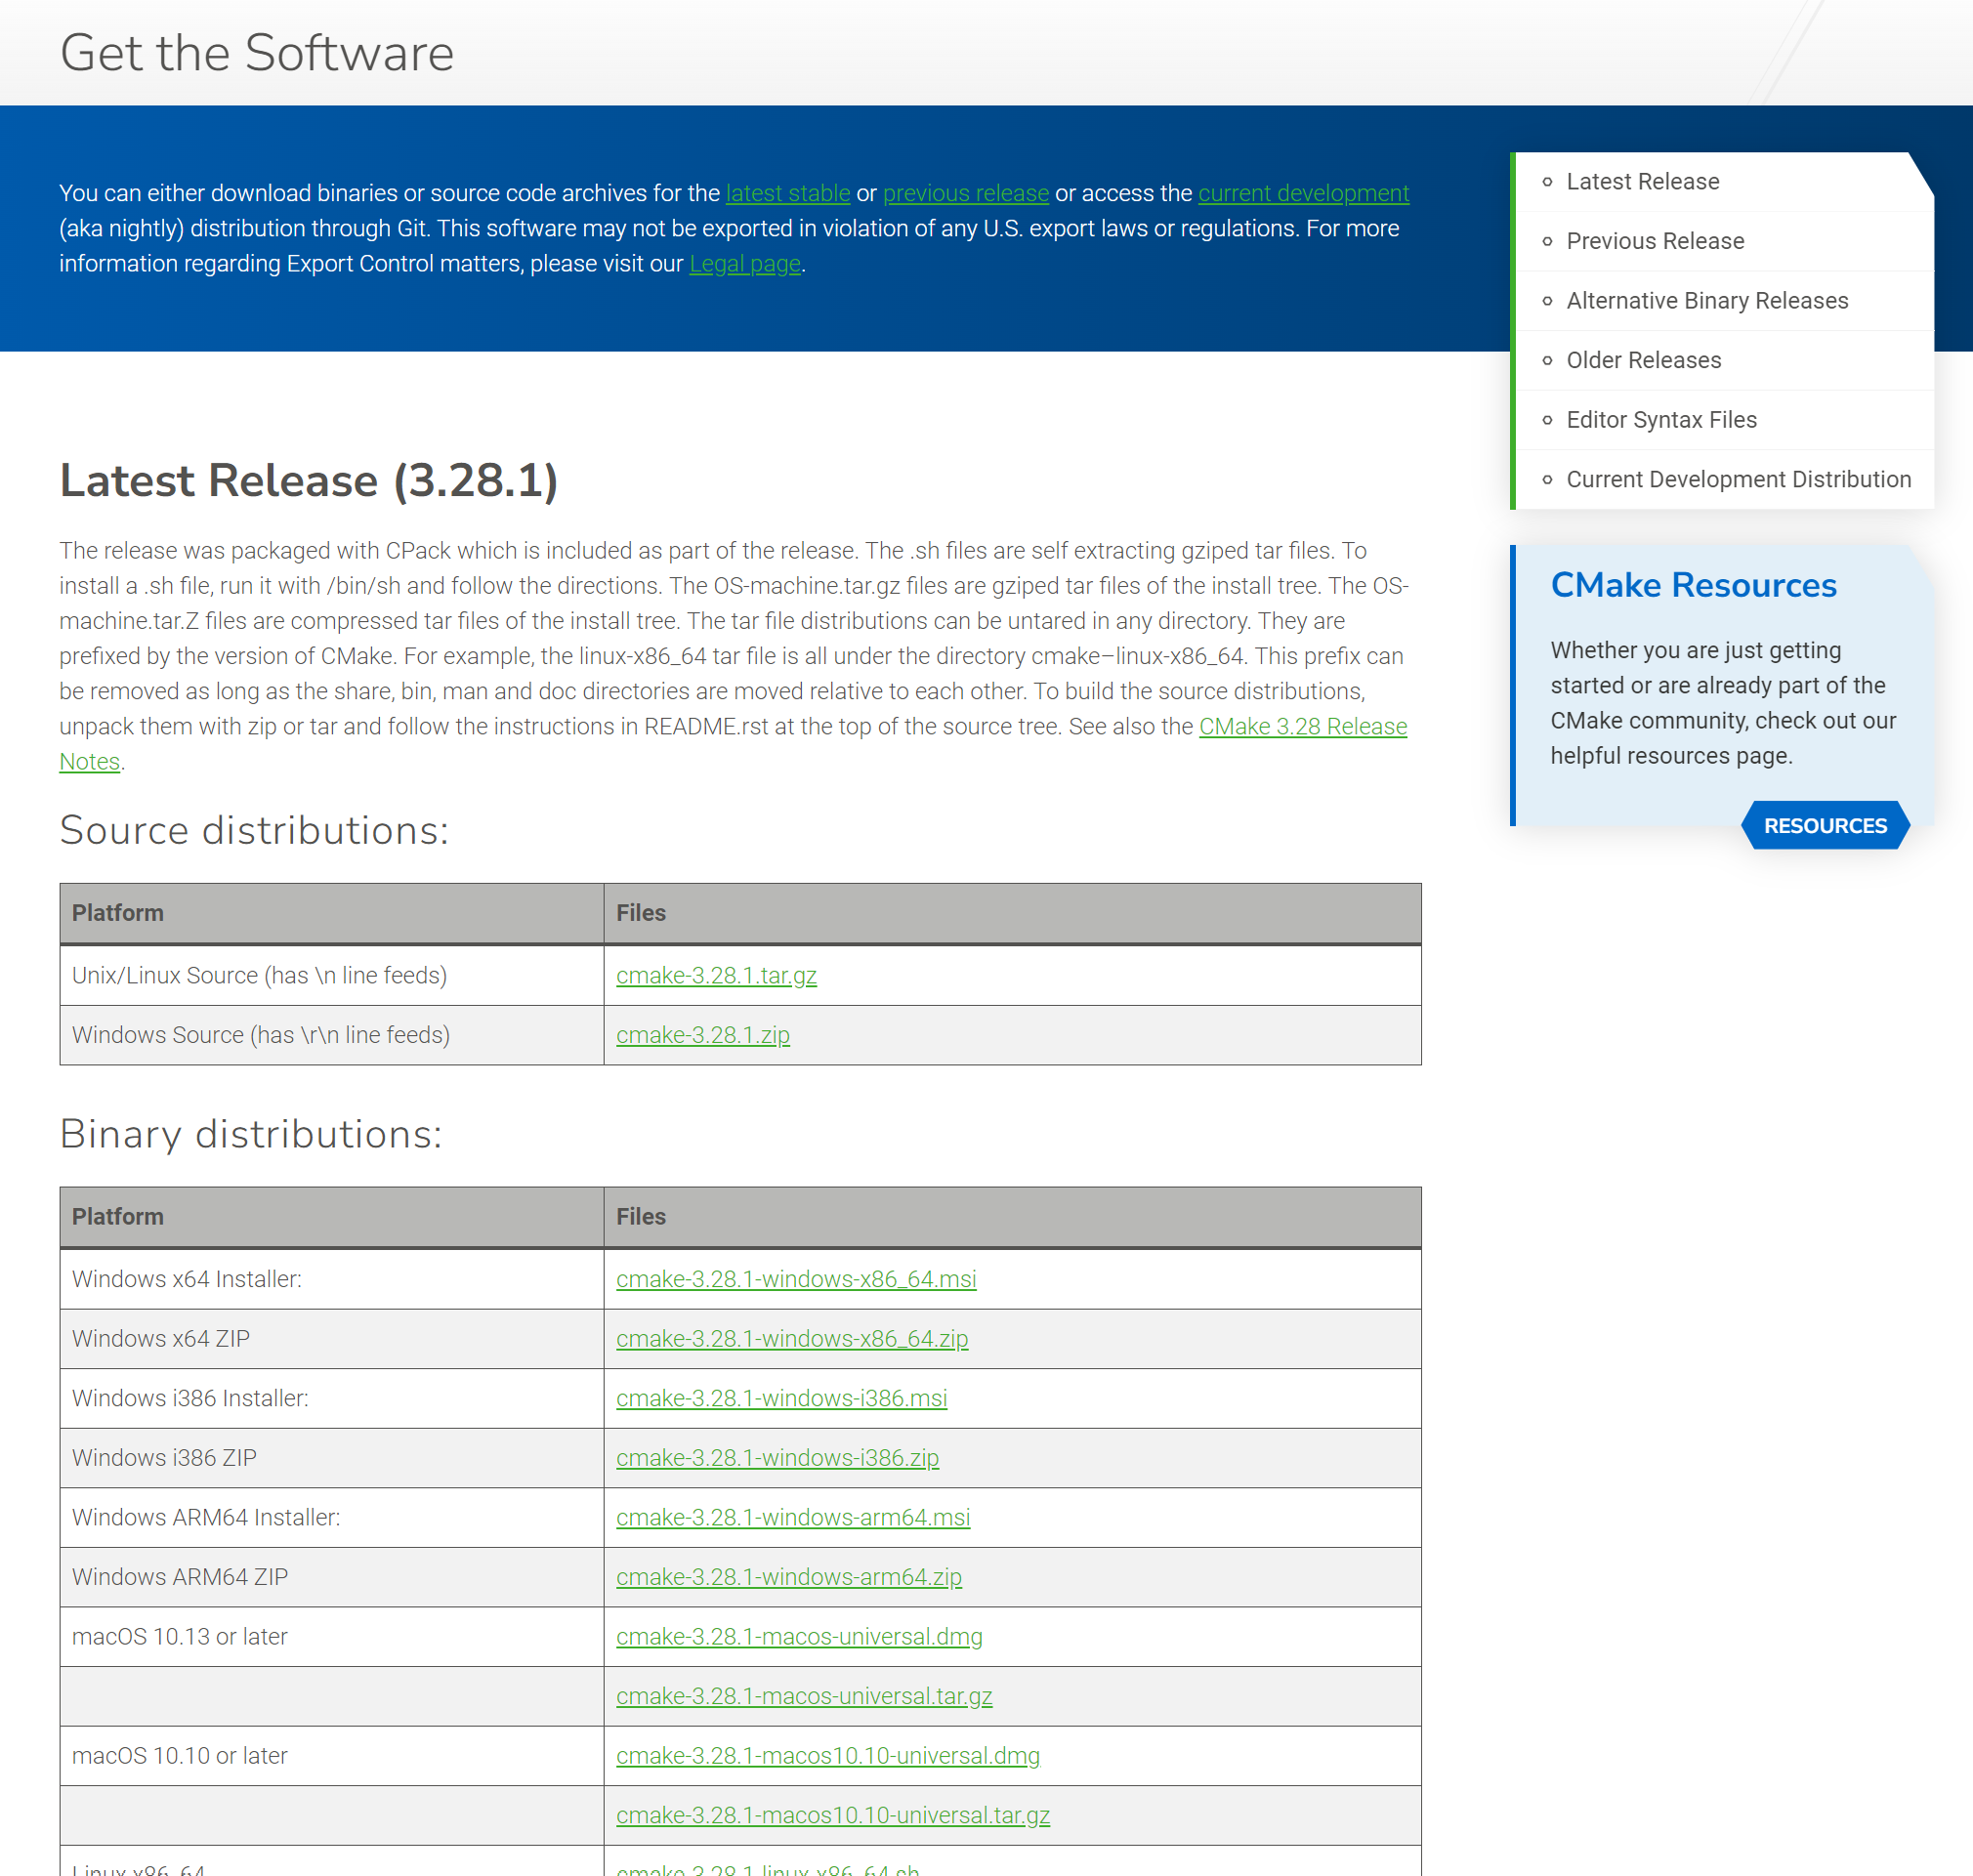The height and width of the screenshot is (1876, 1973).
Task: Download cmake-3.28.1-macos10.10-universal.dmg
Action: coord(828,1756)
